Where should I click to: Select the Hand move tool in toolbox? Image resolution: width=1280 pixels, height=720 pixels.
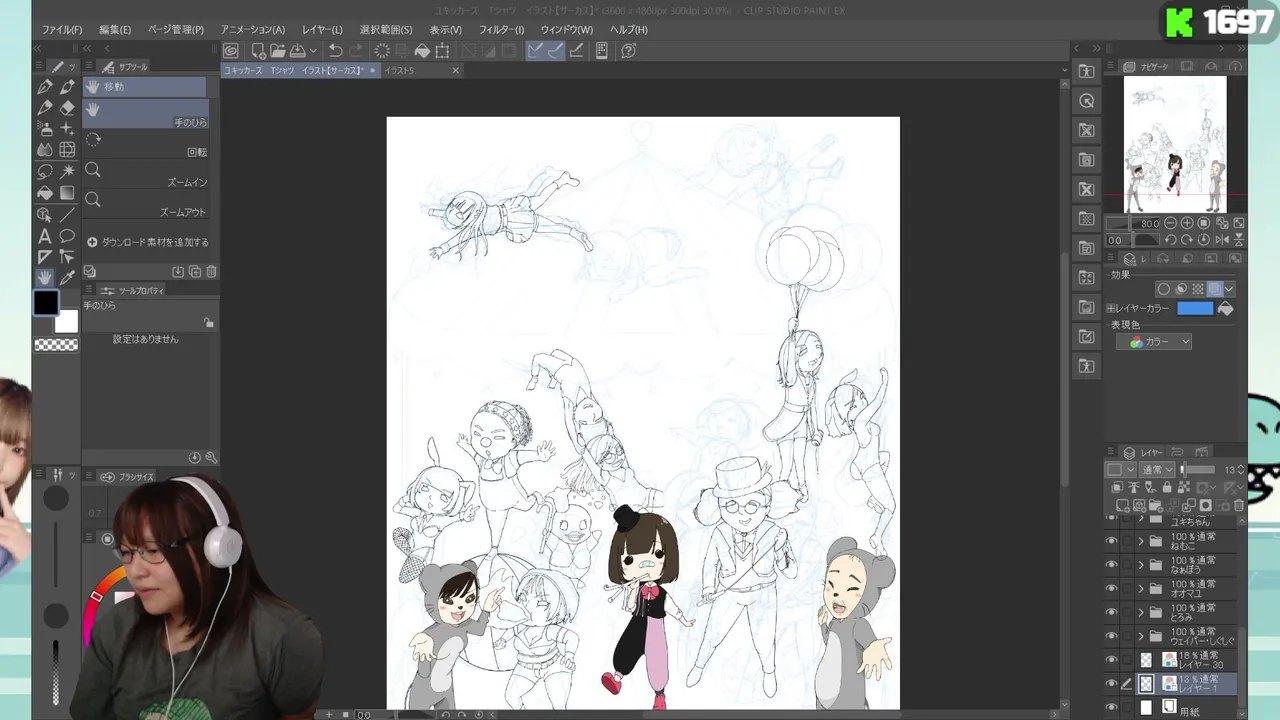coord(45,278)
